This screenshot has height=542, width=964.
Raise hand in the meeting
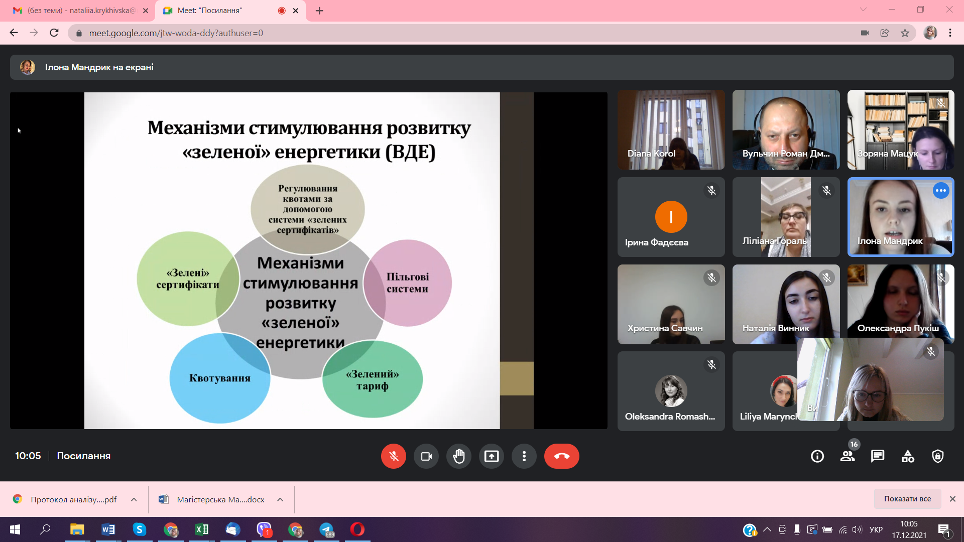459,456
